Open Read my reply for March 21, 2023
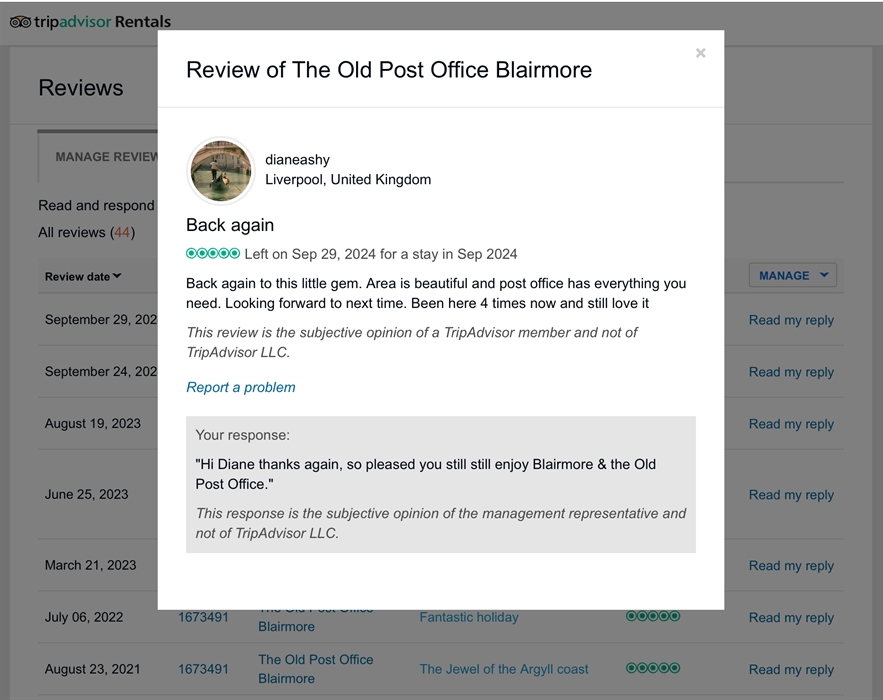Screen dimensions: 883x700 pyautogui.click(x=791, y=566)
